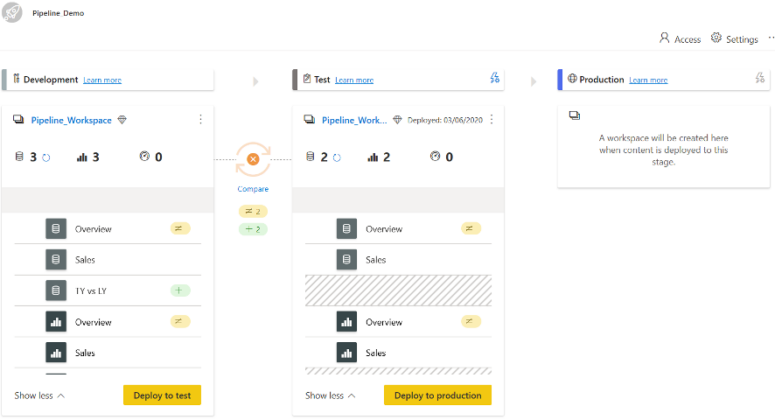Viewport: 775px width, 420px height.
Task: Click the Deploy to production button
Action: [x=437, y=395]
